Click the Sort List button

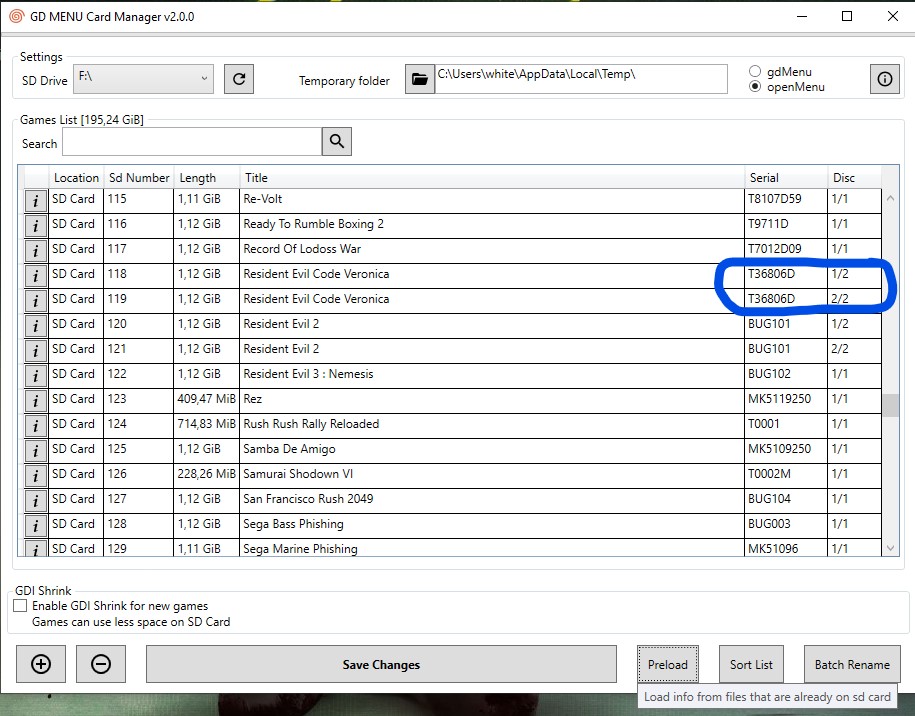coord(751,664)
